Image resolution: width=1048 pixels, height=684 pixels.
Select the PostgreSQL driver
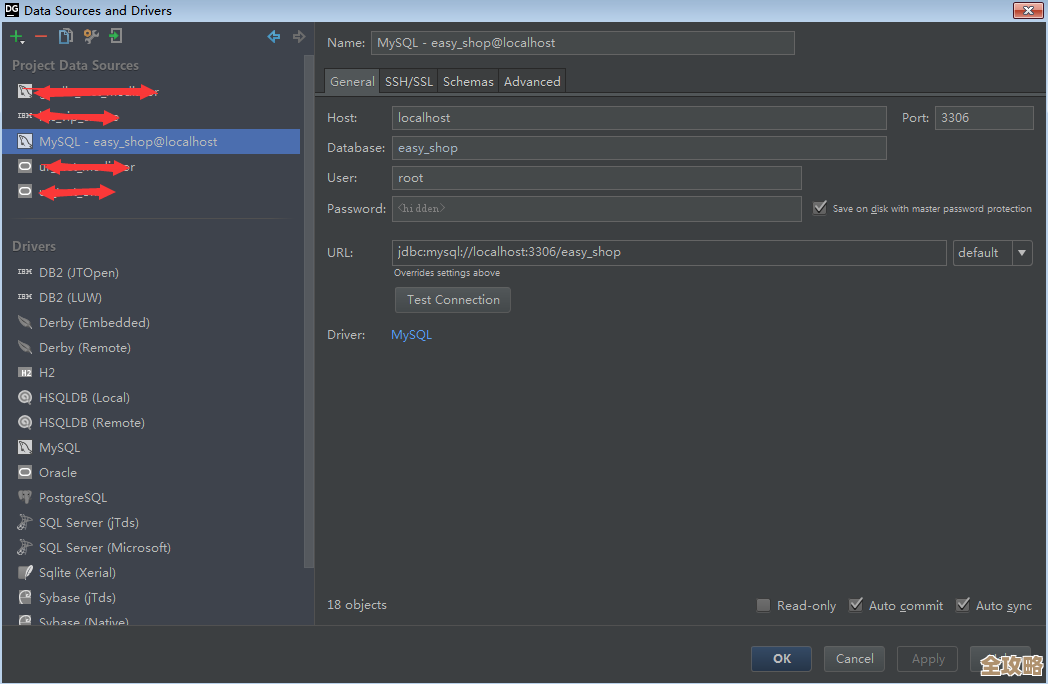click(x=72, y=497)
